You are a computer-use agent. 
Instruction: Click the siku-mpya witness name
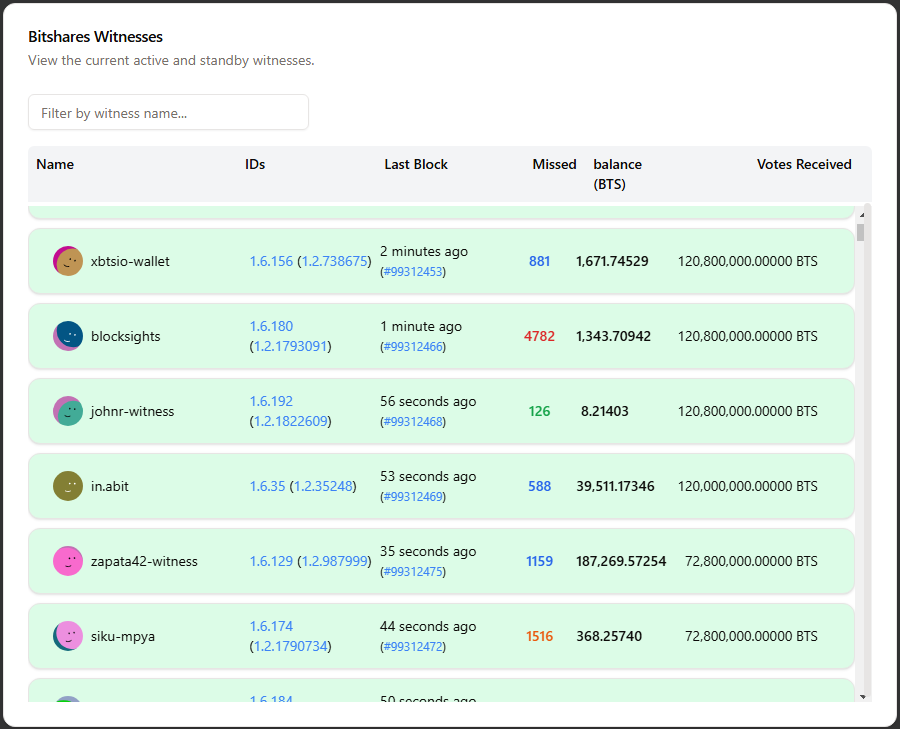tap(123, 636)
